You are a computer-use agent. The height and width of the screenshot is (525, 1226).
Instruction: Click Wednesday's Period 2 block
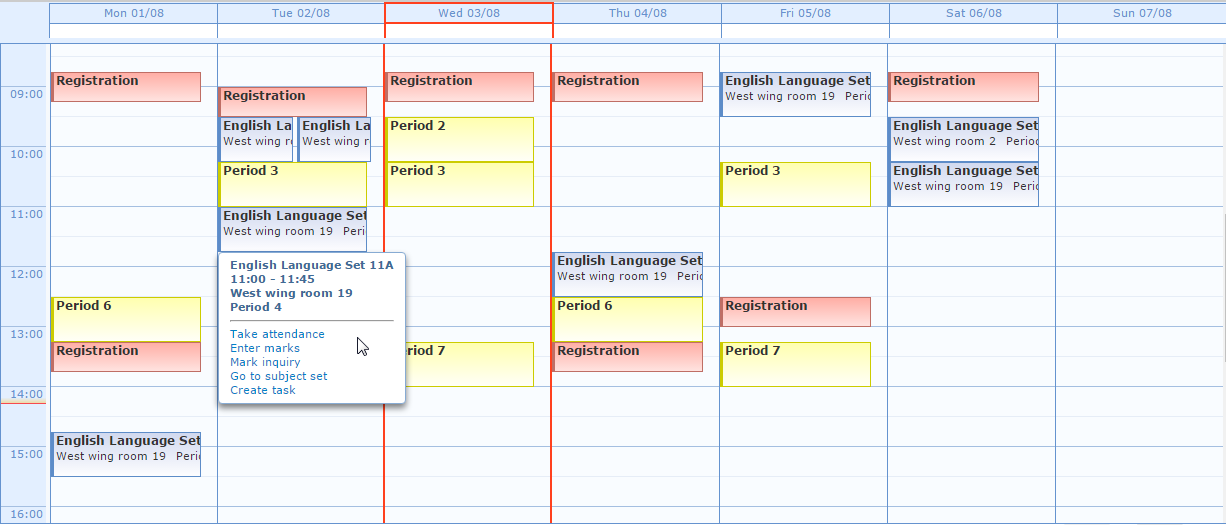(460, 139)
